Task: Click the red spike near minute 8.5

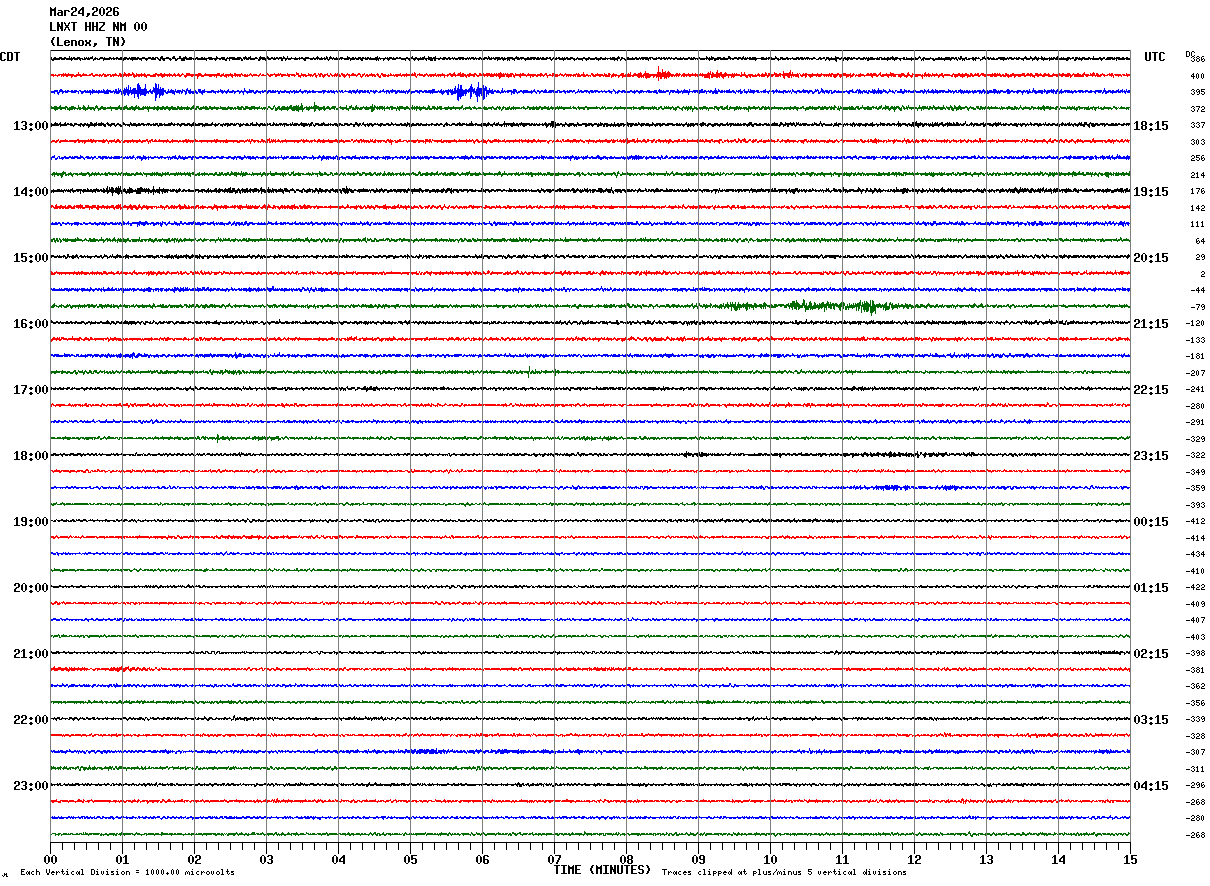Action: pos(660,74)
